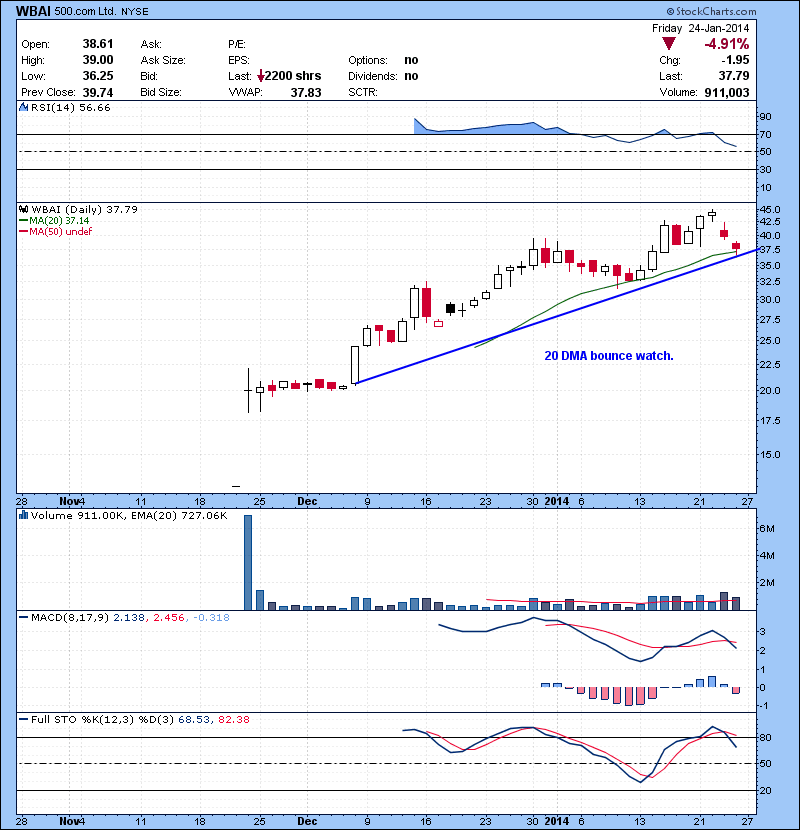The width and height of the screenshot is (800, 830).
Task: Click the red MA(50) legend line marker
Action: [x=24, y=231]
